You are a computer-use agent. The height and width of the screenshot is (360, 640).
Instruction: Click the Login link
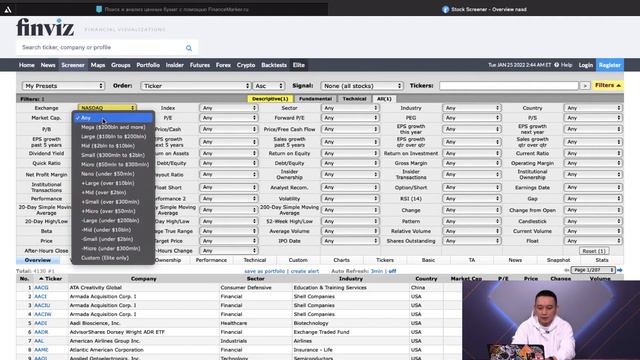click(586, 65)
